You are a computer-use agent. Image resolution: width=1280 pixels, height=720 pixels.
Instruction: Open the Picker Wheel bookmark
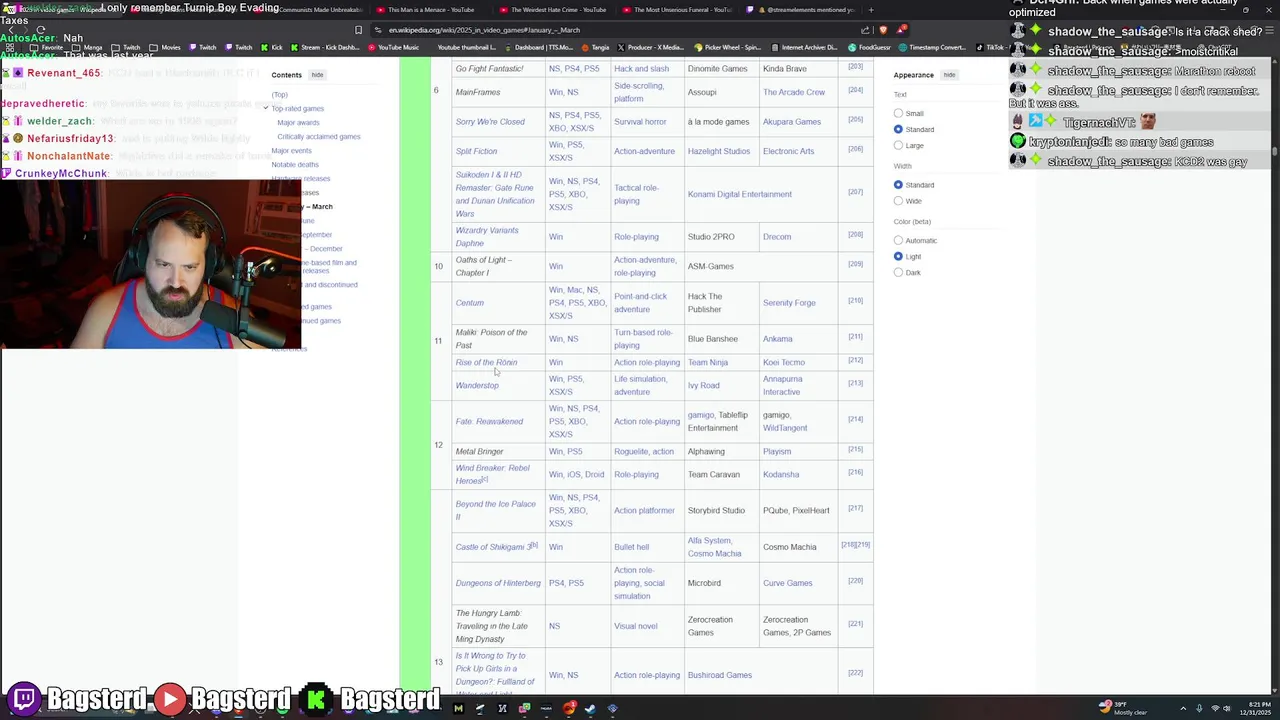click(x=727, y=47)
